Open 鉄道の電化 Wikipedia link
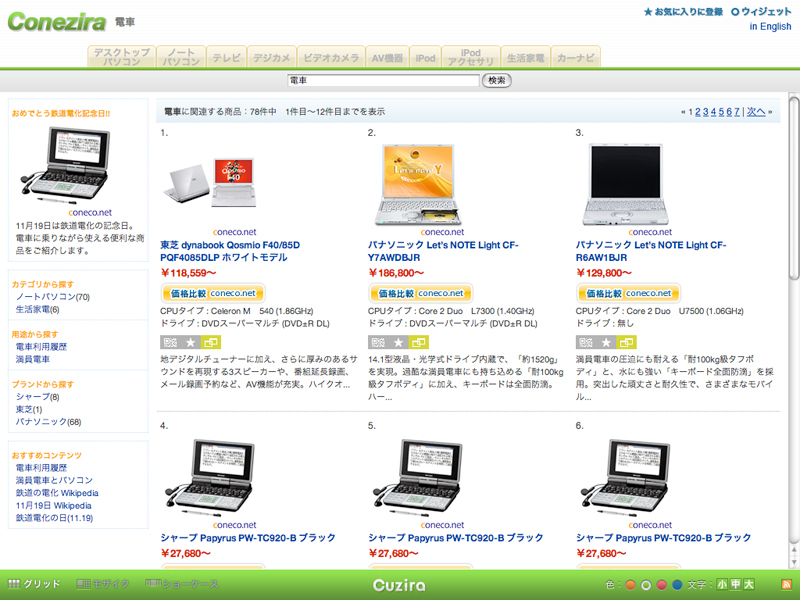This screenshot has width=800, height=600. (57, 493)
